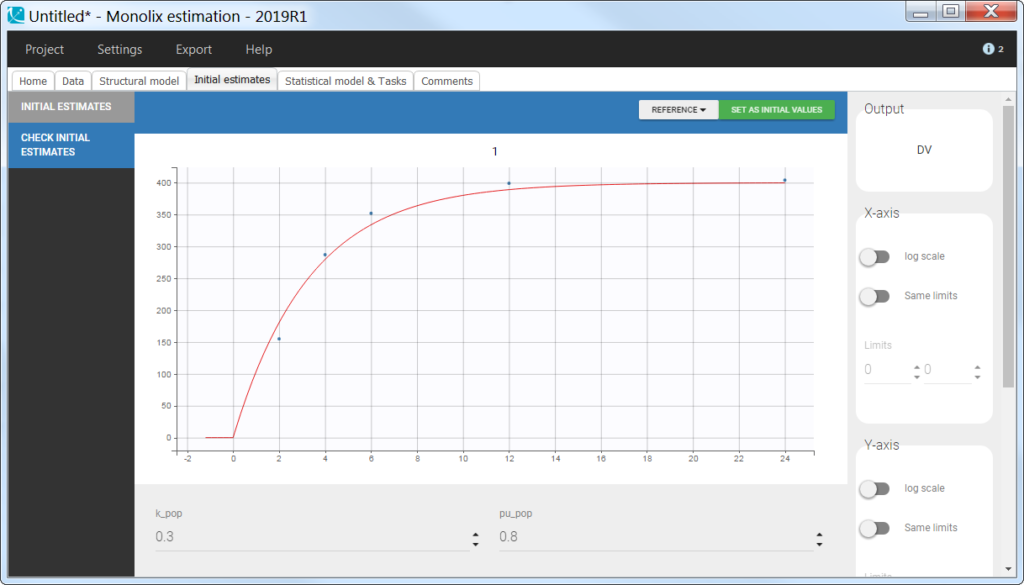Increase pu_pop value with up arrow
Image resolution: width=1024 pixels, height=585 pixels.
tap(819, 534)
